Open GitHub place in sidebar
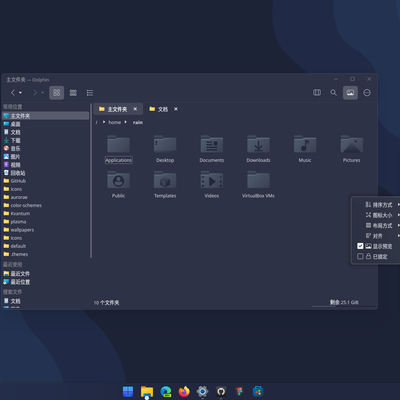The image size is (400, 400). (x=46, y=181)
